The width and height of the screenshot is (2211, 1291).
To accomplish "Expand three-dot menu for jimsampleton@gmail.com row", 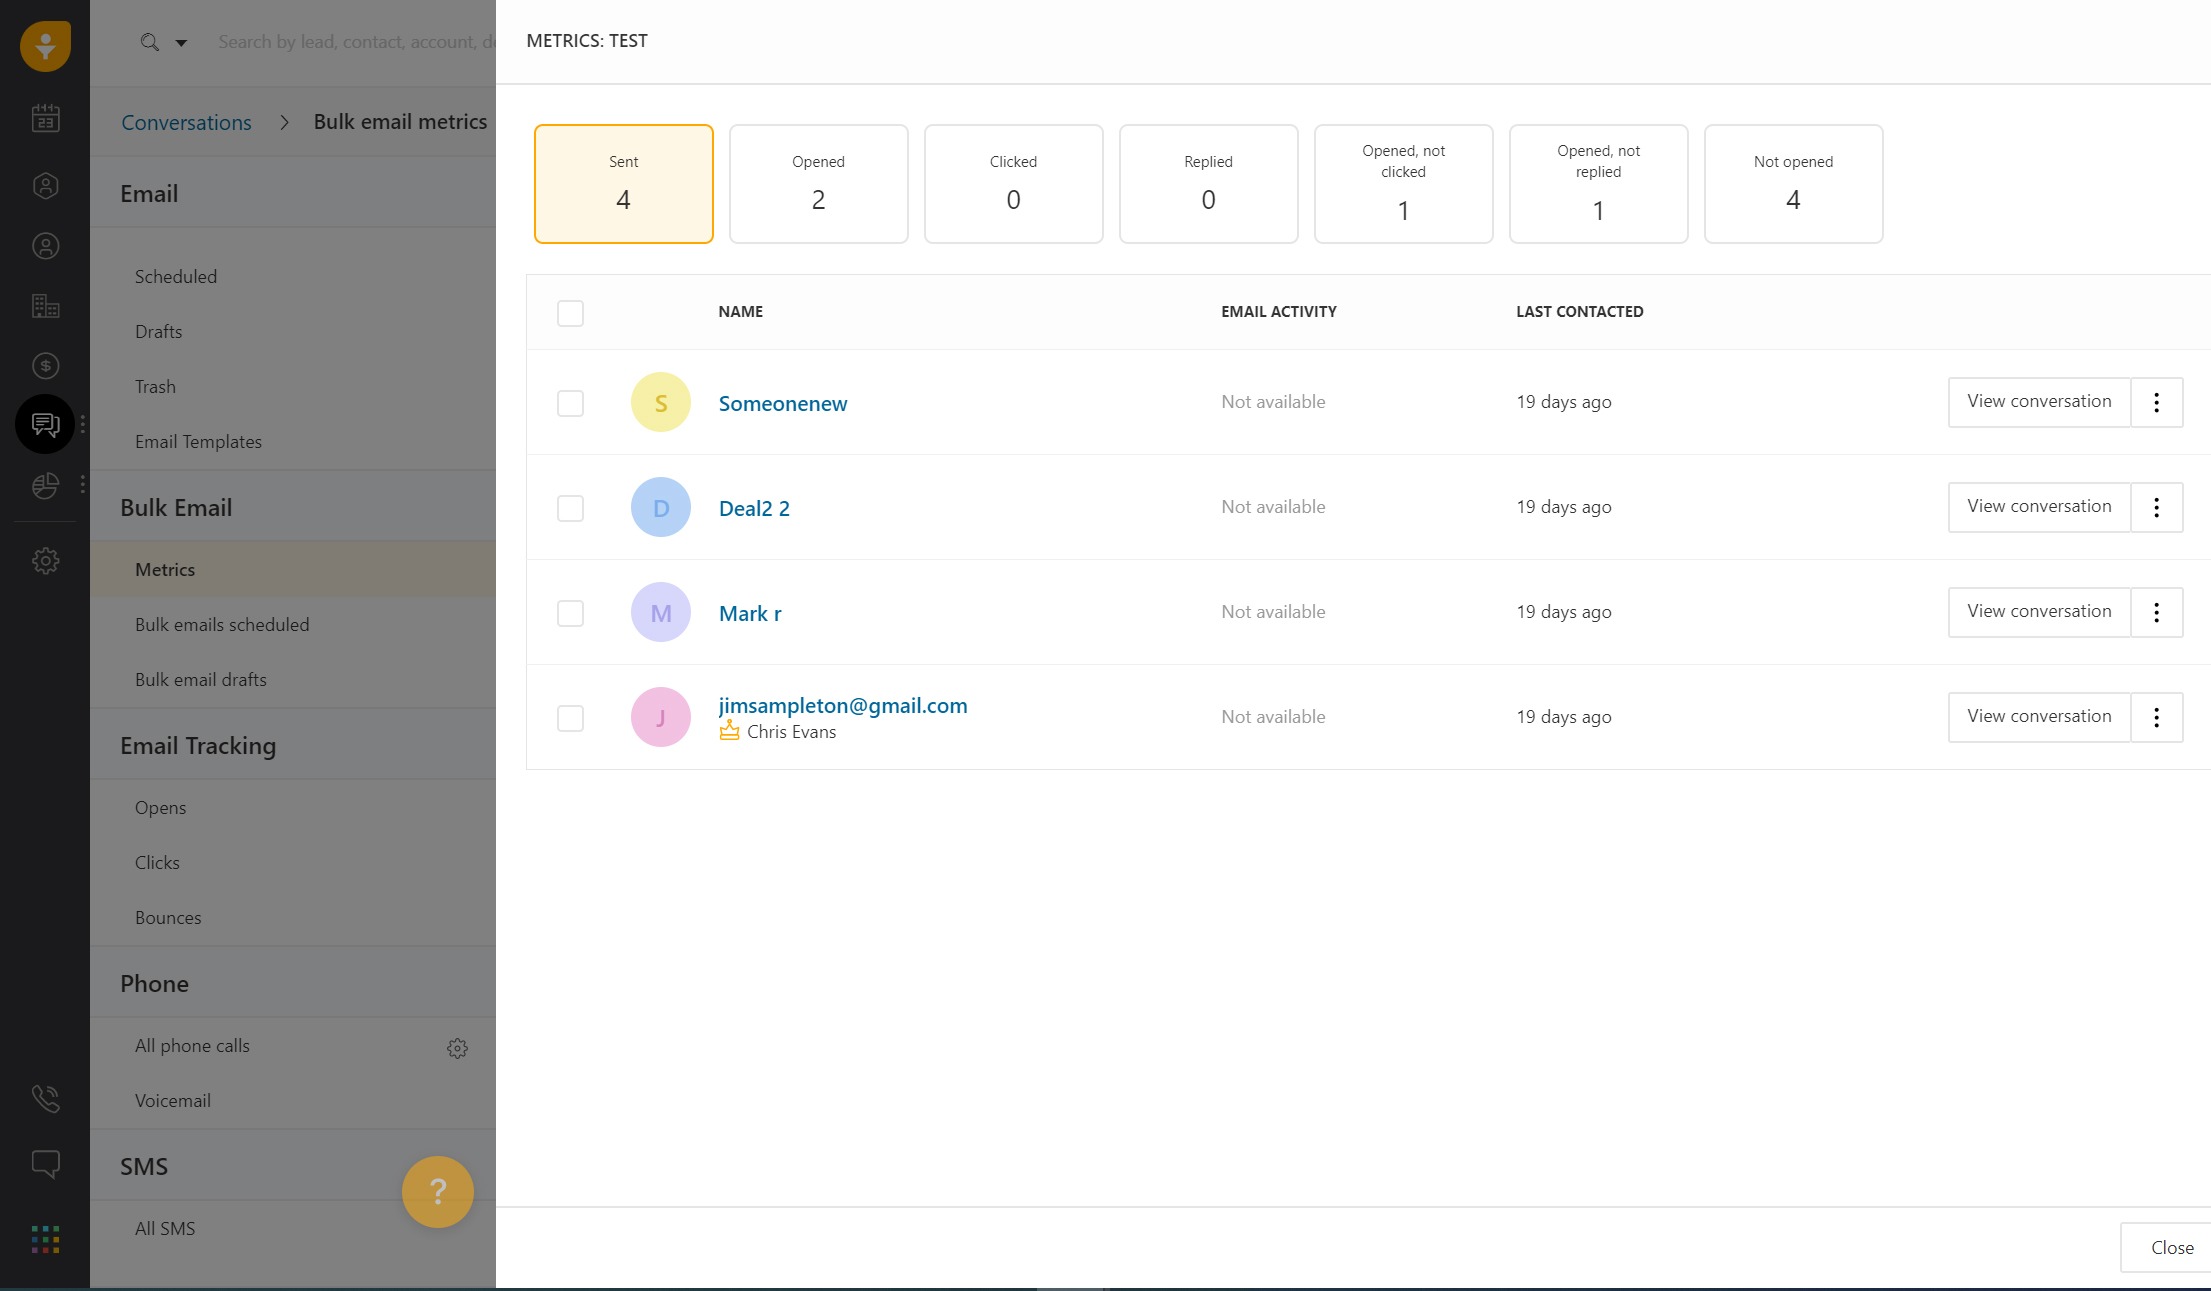I will click(x=2156, y=717).
